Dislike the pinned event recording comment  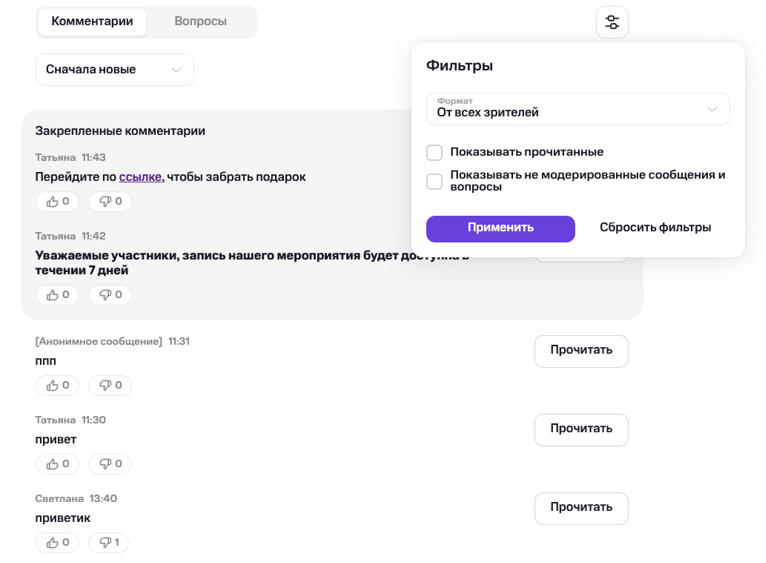click(110, 295)
